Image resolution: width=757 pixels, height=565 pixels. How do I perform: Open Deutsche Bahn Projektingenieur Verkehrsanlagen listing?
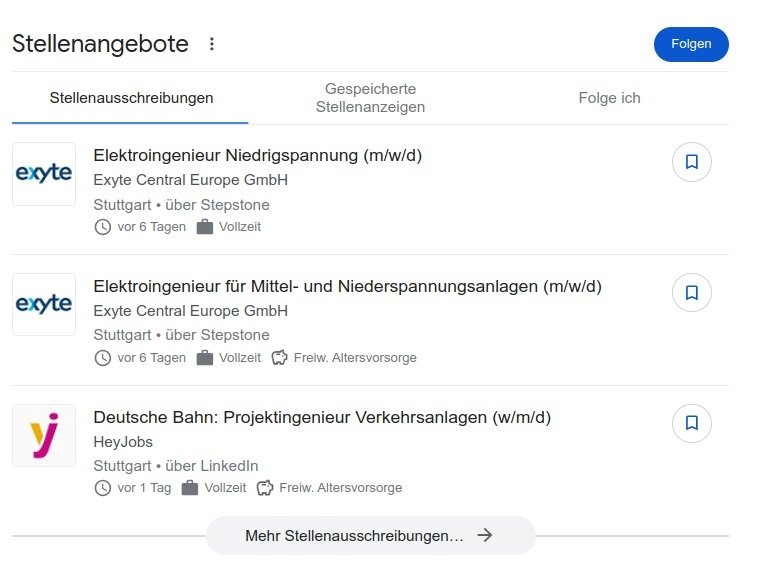(322, 417)
